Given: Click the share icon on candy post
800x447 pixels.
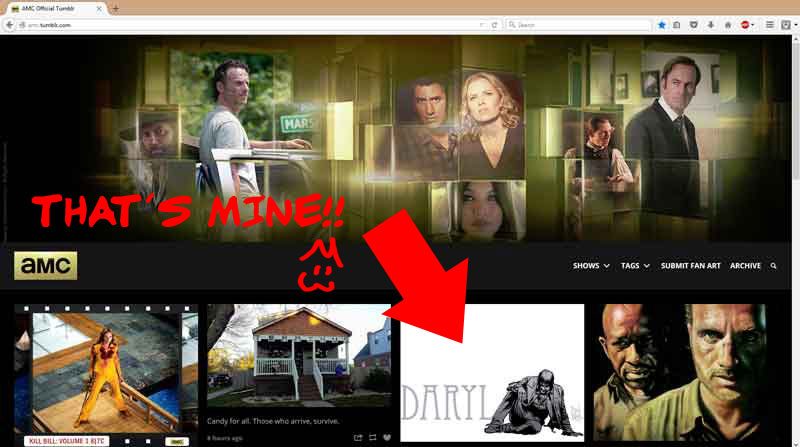Looking at the screenshot, I should 358,438.
